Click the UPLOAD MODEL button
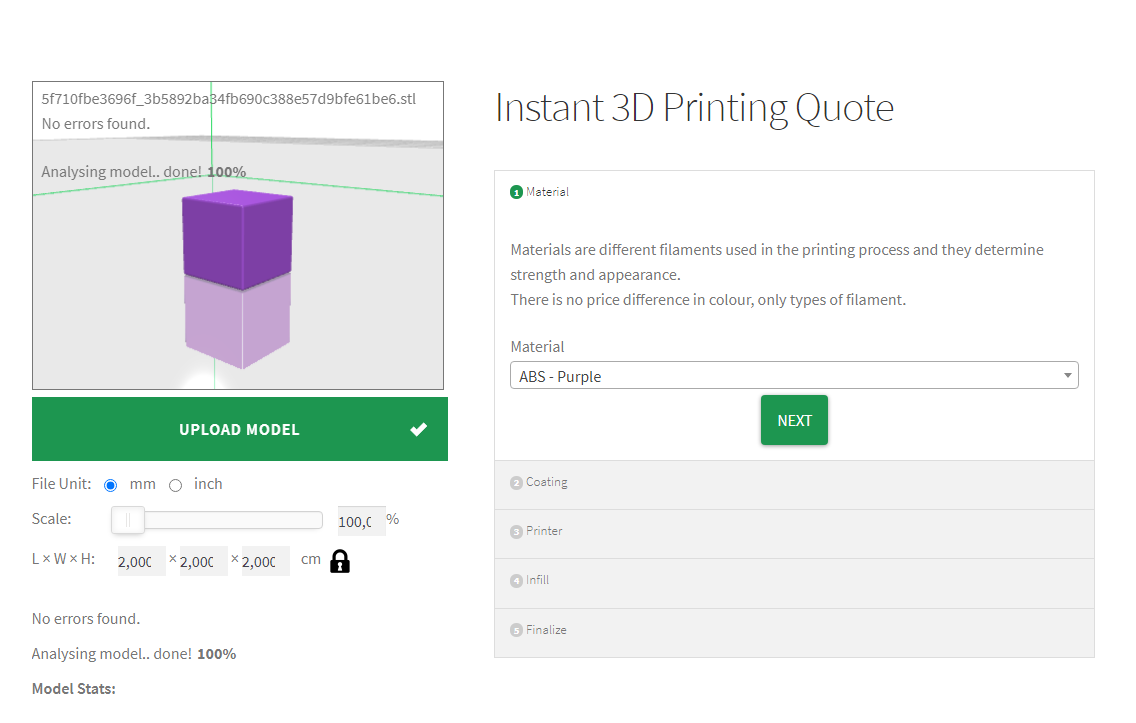1136x723 pixels. click(240, 429)
